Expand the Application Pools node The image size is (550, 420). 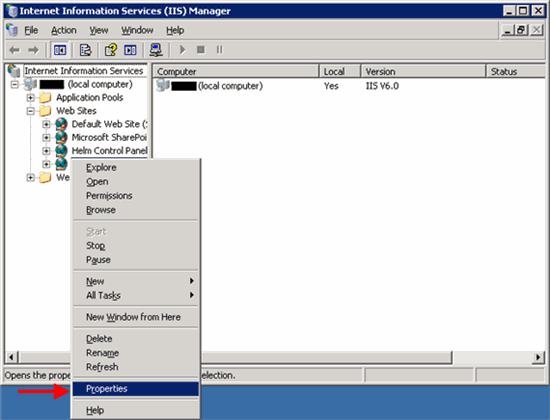tap(31, 98)
